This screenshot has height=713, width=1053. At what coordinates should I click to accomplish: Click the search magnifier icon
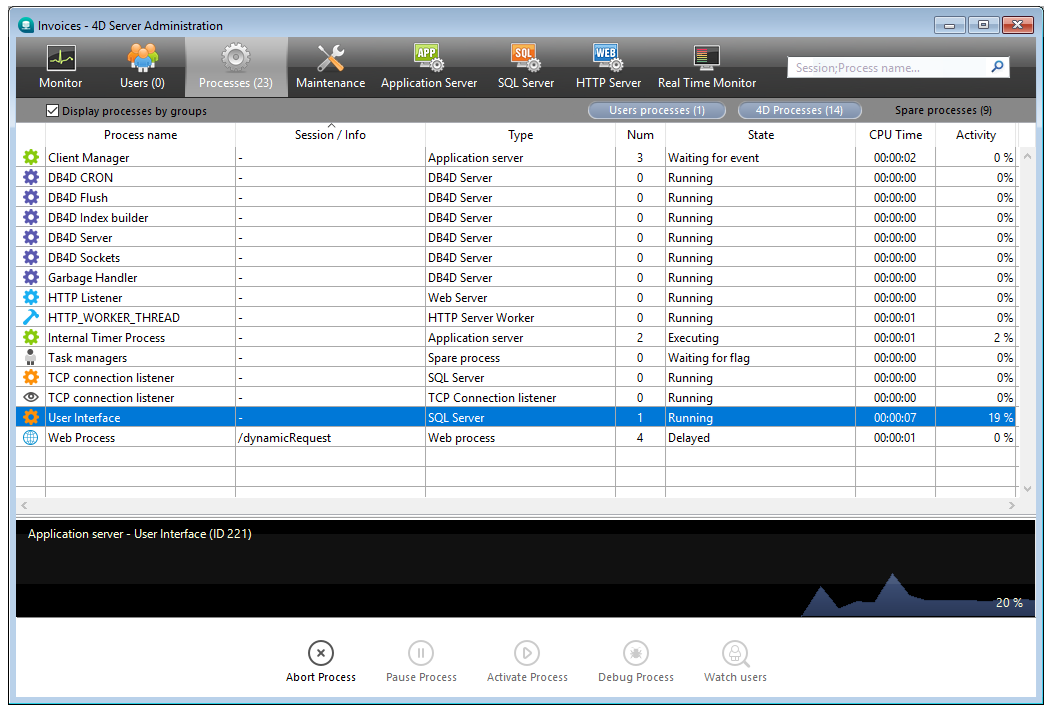coord(997,67)
